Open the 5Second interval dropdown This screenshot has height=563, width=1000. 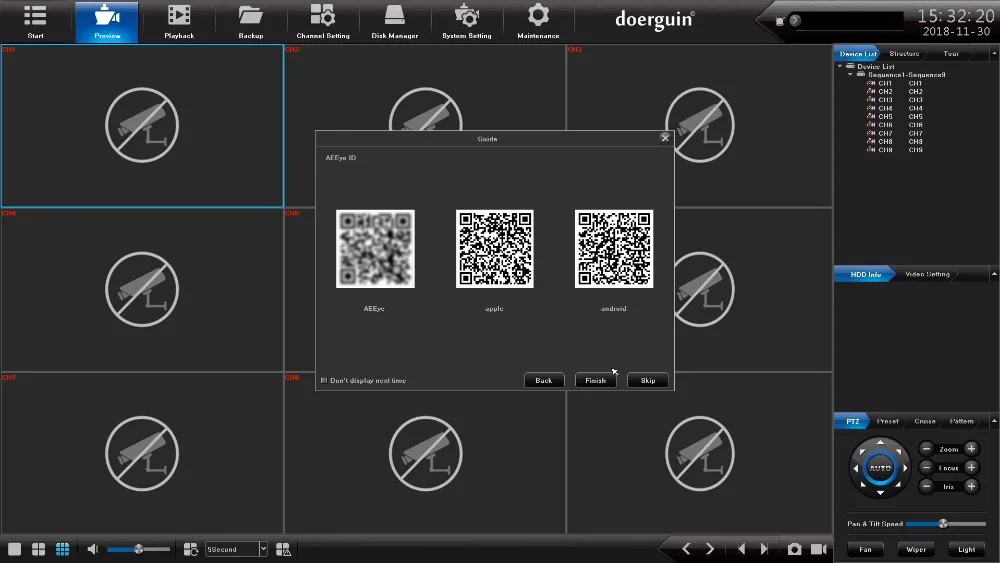(x=263, y=549)
